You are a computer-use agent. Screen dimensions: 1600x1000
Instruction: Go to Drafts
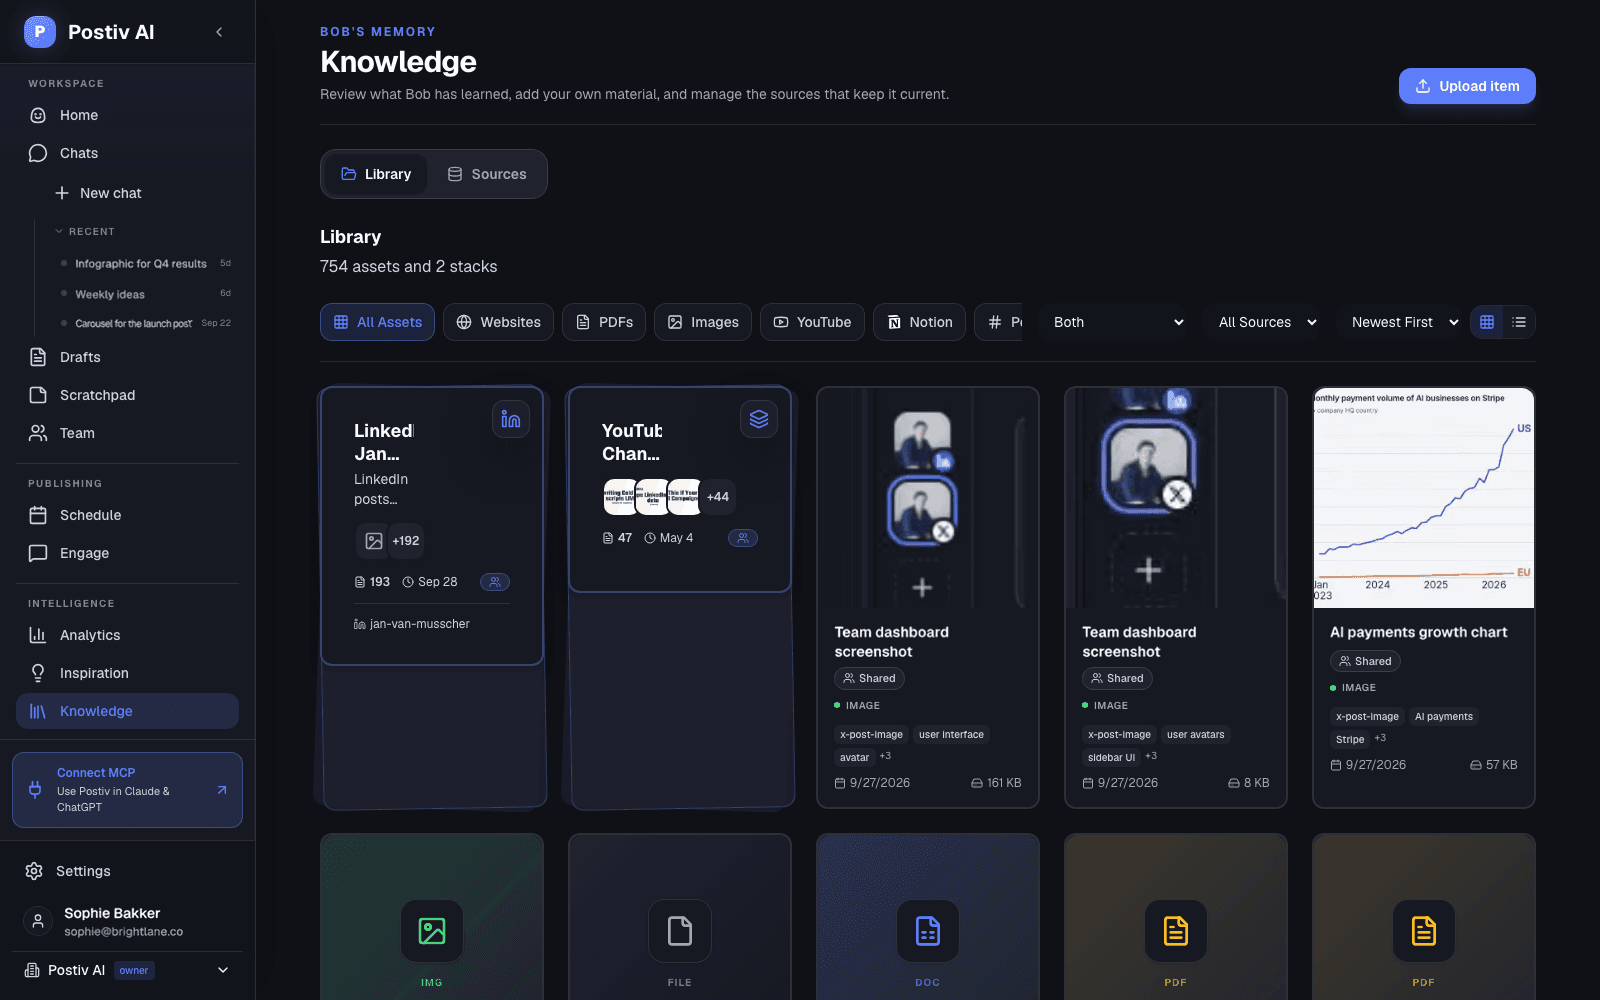(127, 357)
